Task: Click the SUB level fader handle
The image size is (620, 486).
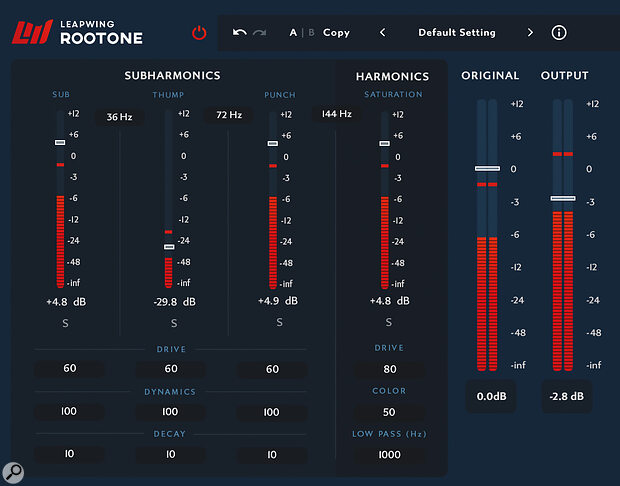Action: pyautogui.click(x=60, y=142)
